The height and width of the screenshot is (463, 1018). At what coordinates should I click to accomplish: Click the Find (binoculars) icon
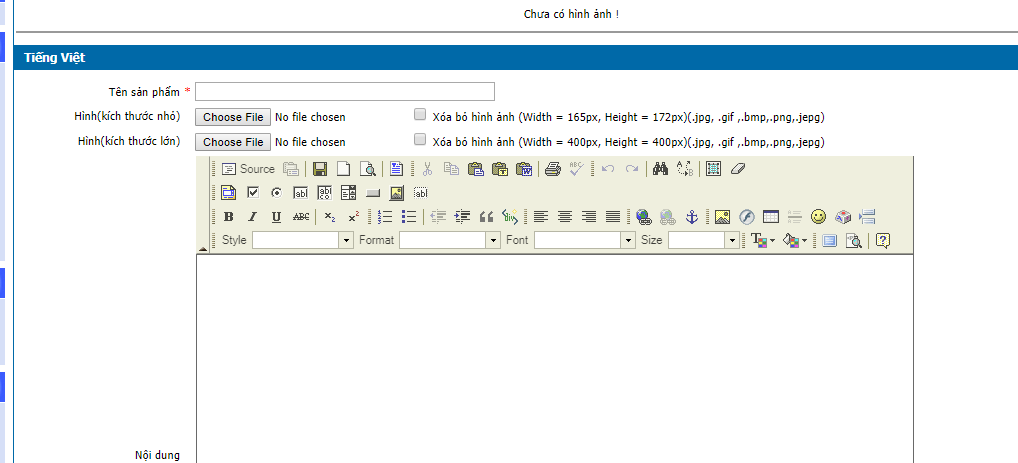660,169
